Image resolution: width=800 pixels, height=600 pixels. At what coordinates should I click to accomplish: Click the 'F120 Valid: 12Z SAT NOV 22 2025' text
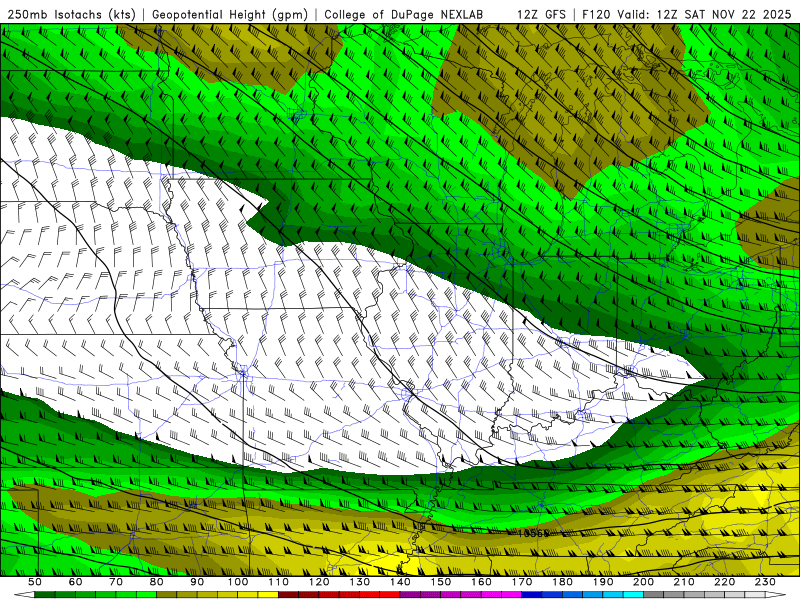tap(686, 15)
